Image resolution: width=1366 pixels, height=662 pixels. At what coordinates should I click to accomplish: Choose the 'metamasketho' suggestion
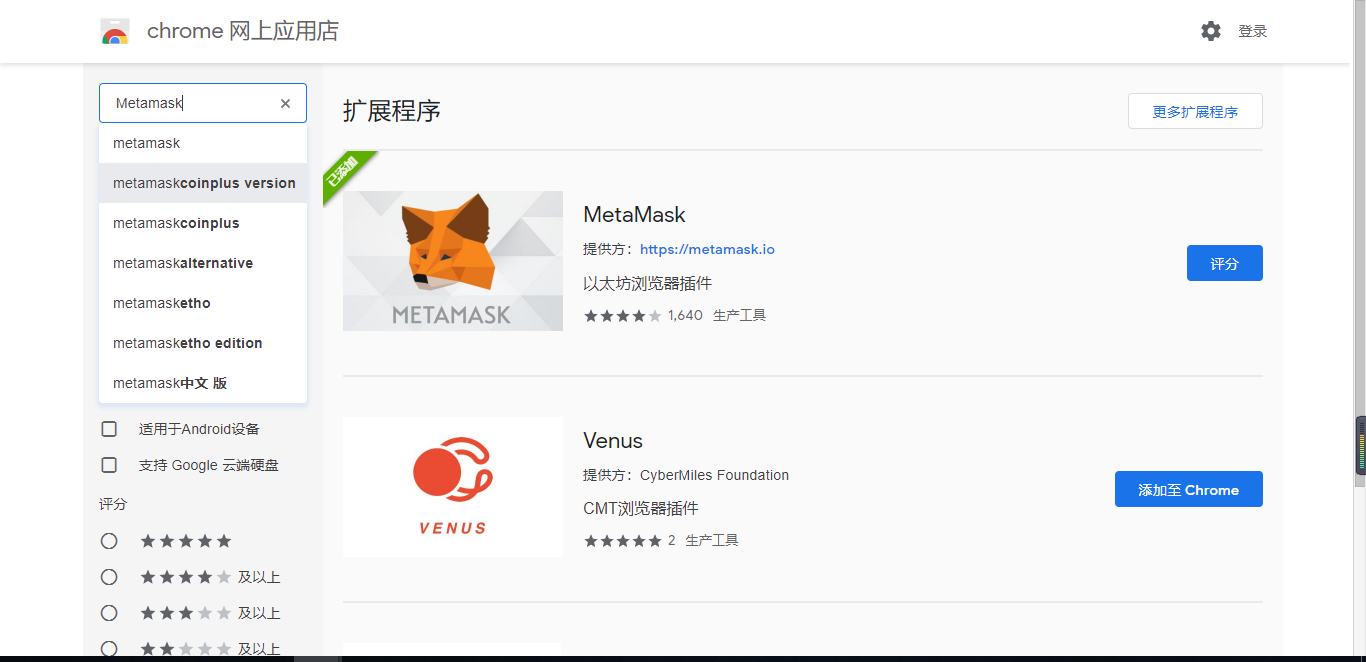coord(203,303)
